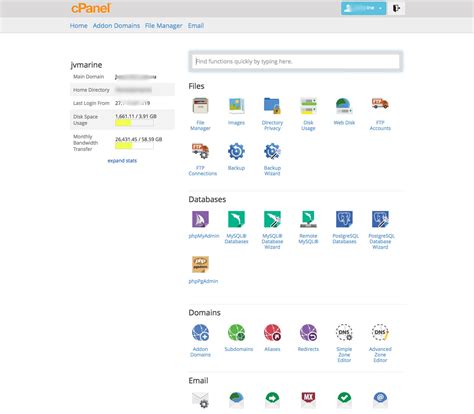Click the Disk Space Usage progress bar

pos(134,123)
